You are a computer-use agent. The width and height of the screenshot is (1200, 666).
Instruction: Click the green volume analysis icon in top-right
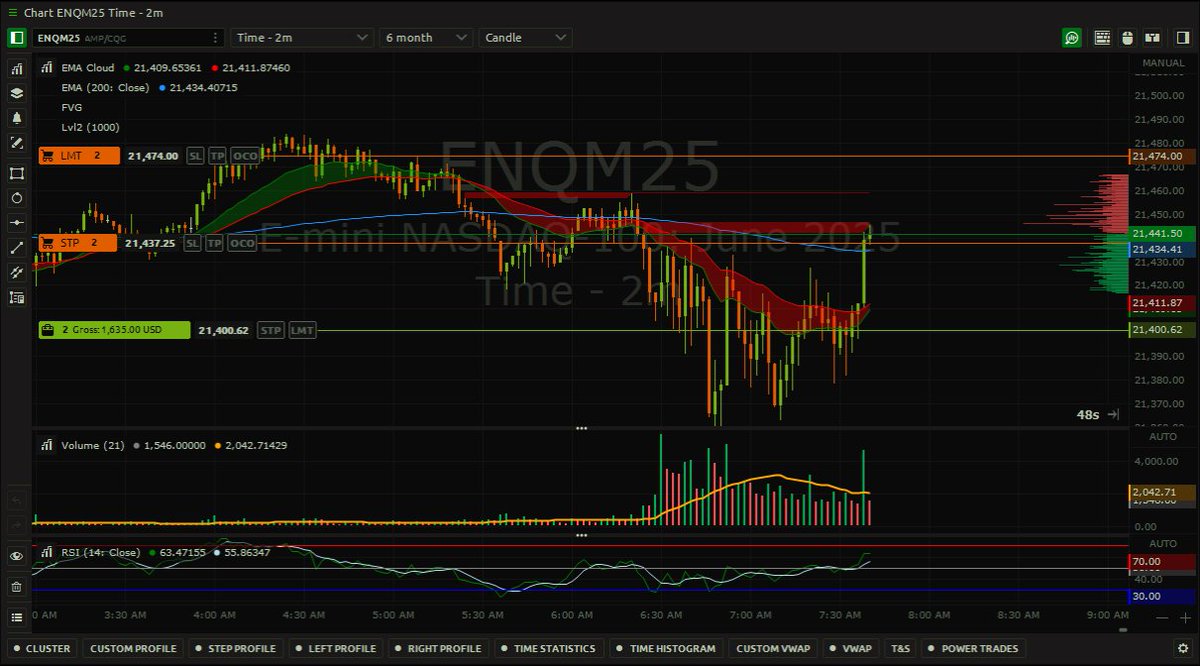tap(1072, 38)
